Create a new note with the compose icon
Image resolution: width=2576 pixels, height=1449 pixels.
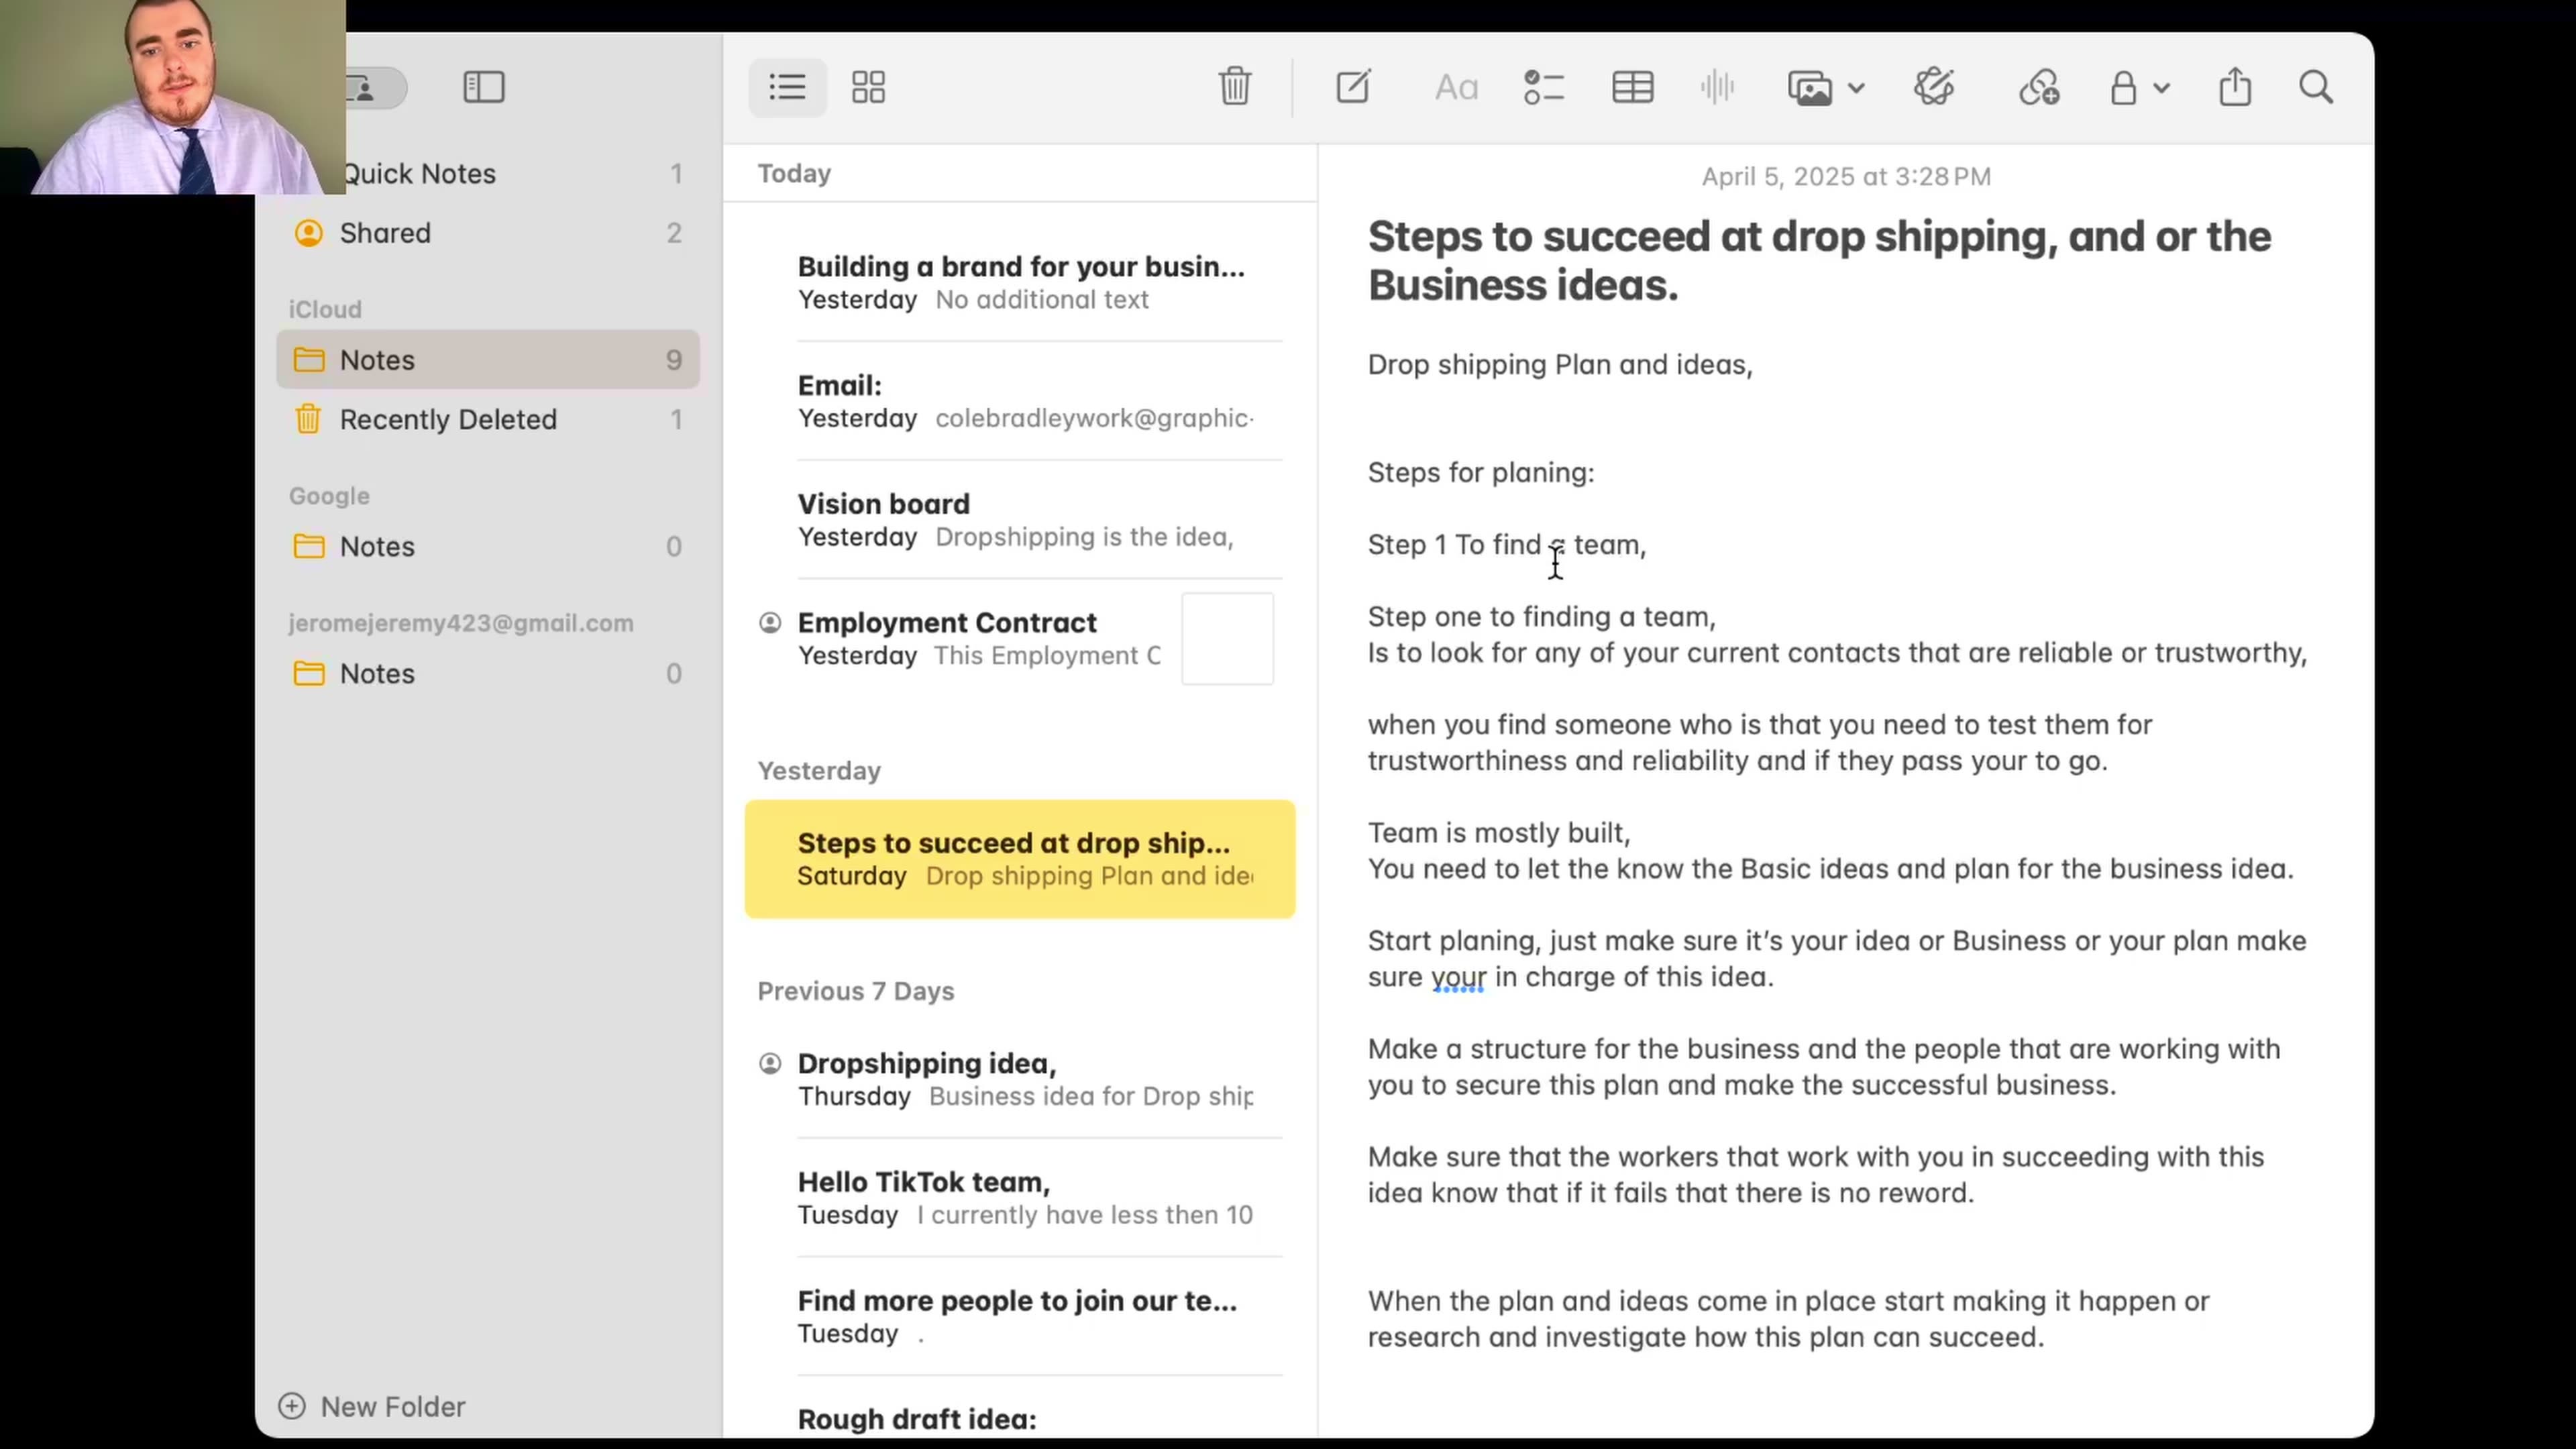point(1352,87)
